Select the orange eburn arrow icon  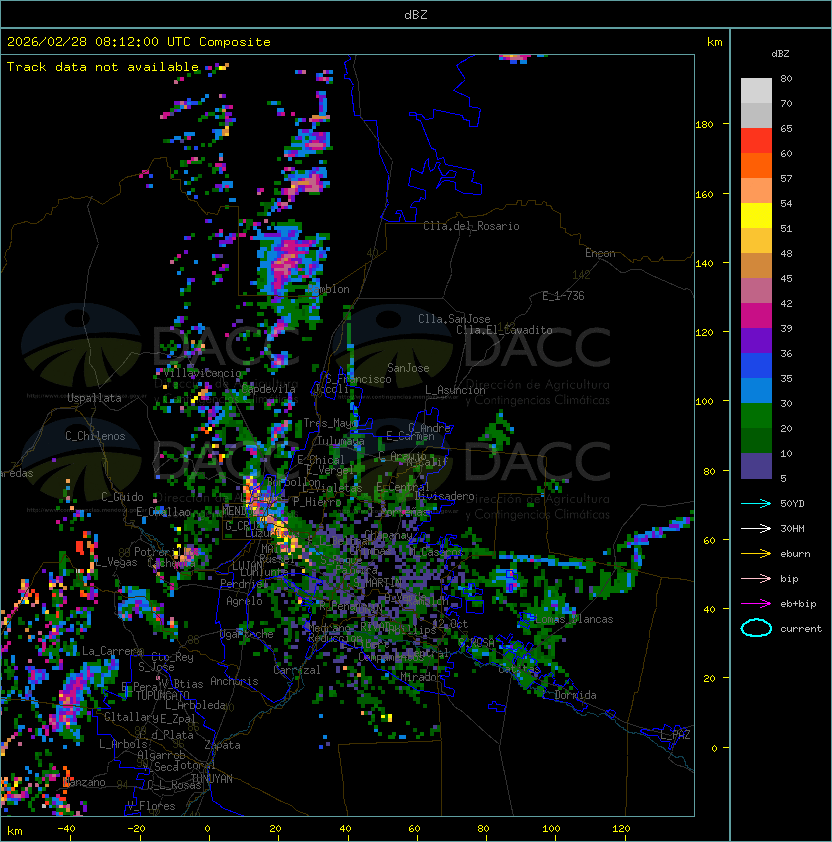coord(756,553)
